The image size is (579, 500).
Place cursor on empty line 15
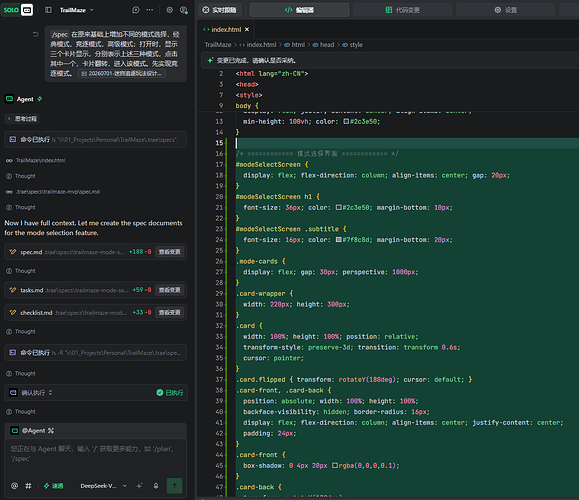pyautogui.click(x=406, y=143)
